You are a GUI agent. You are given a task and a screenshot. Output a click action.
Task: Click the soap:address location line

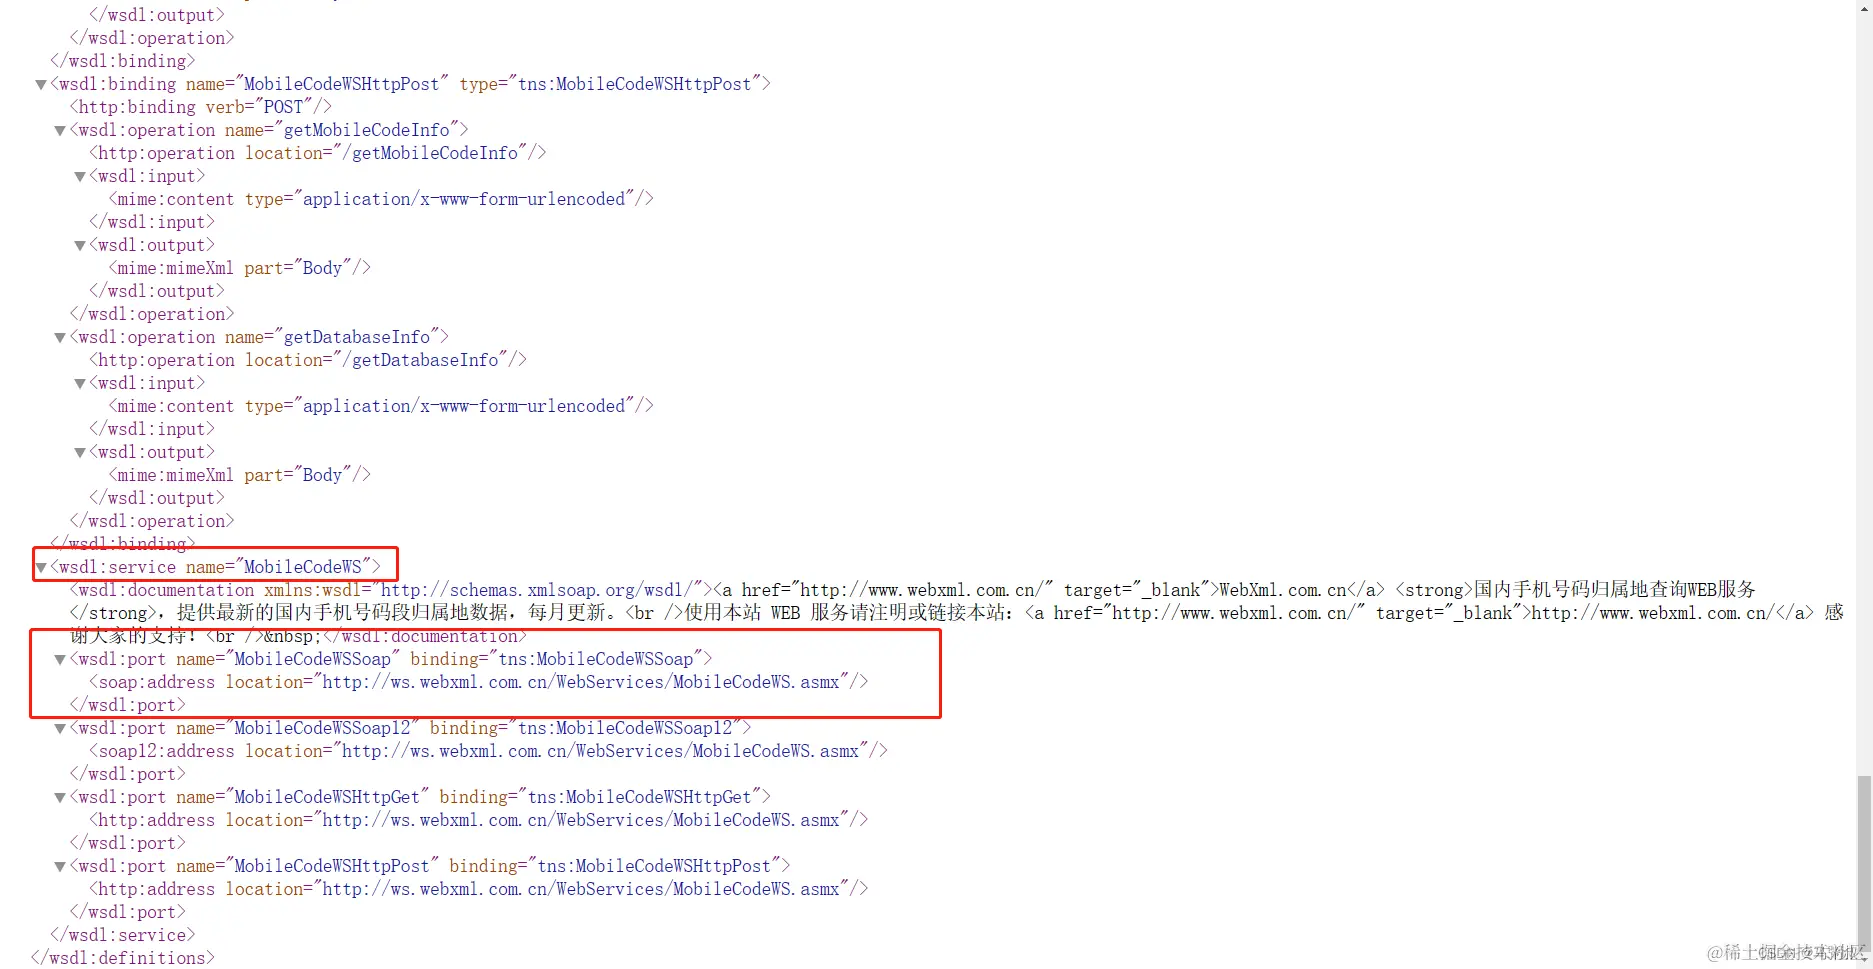pyautogui.click(x=479, y=682)
